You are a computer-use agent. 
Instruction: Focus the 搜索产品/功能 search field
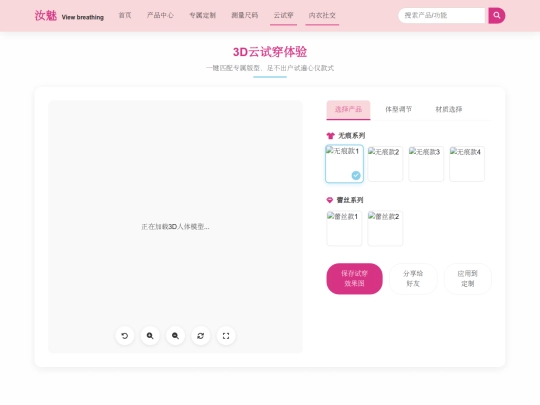[442, 15]
